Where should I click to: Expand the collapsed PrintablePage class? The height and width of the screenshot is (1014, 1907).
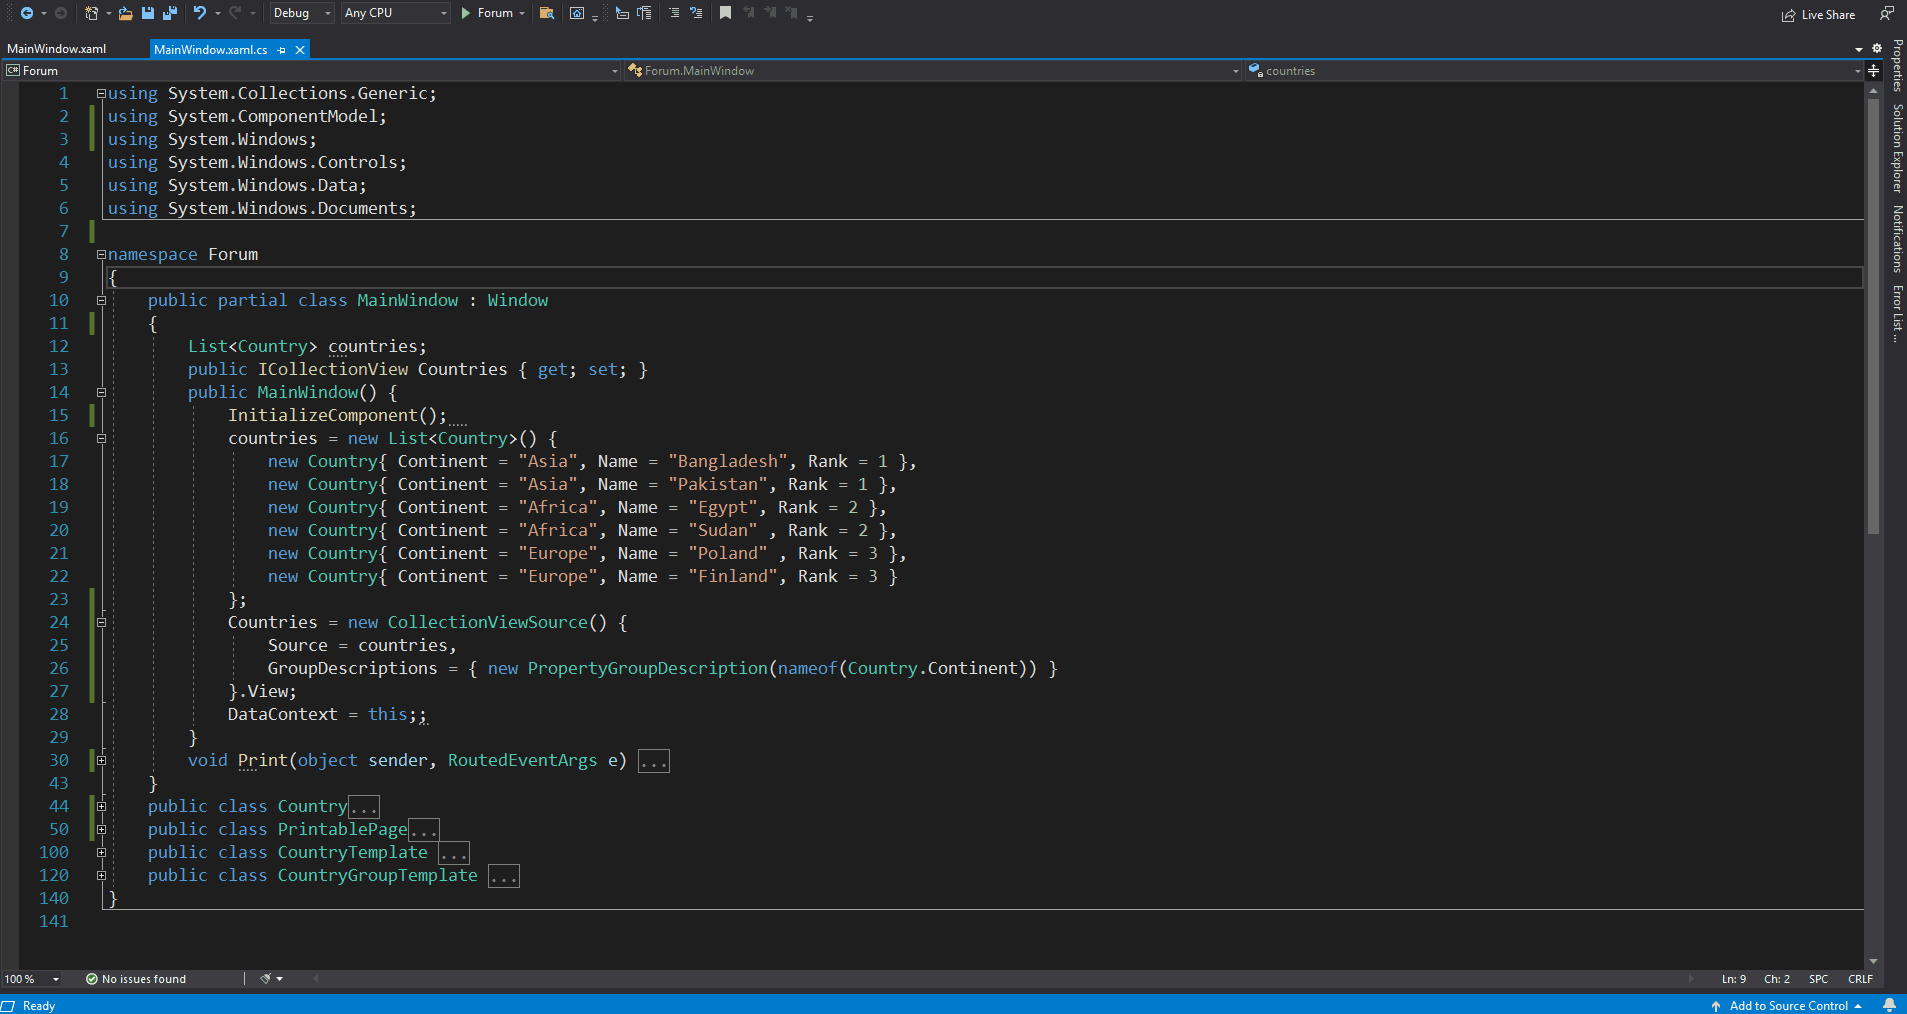pyautogui.click(x=101, y=829)
